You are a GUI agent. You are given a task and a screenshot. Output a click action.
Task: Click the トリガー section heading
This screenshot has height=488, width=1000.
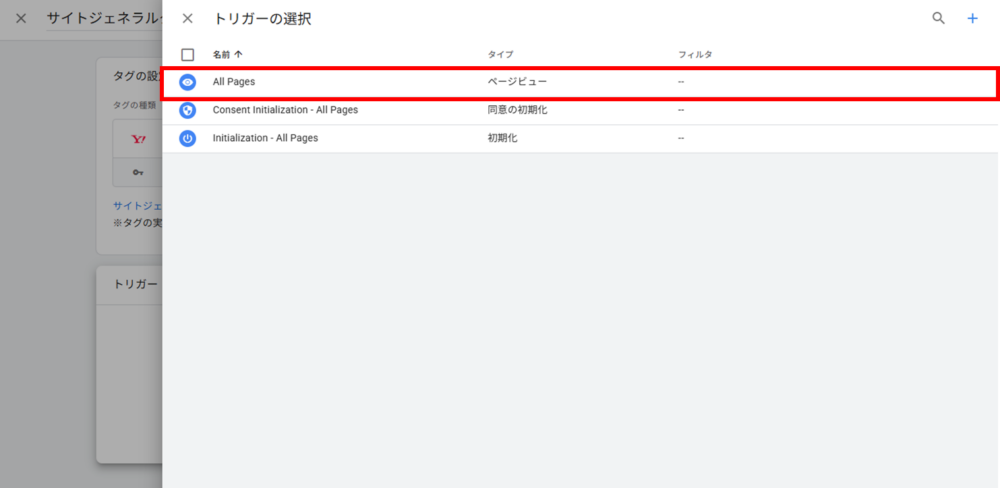(x=135, y=285)
